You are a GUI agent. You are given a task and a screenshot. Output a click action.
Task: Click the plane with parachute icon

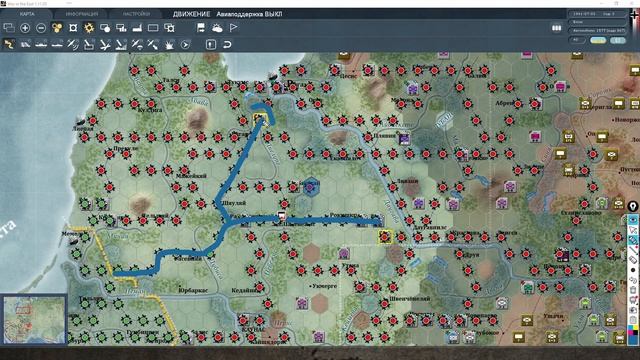point(137,44)
